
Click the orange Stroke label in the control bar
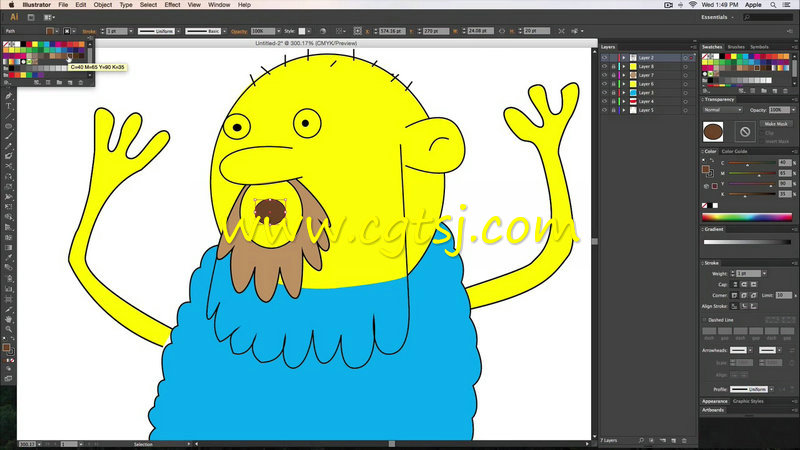click(x=89, y=31)
